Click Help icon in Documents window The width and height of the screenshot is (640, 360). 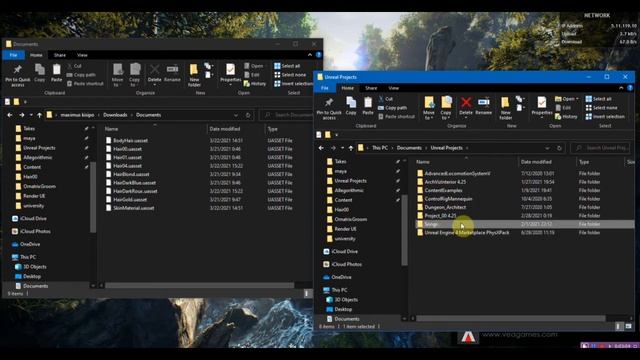[318, 55]
